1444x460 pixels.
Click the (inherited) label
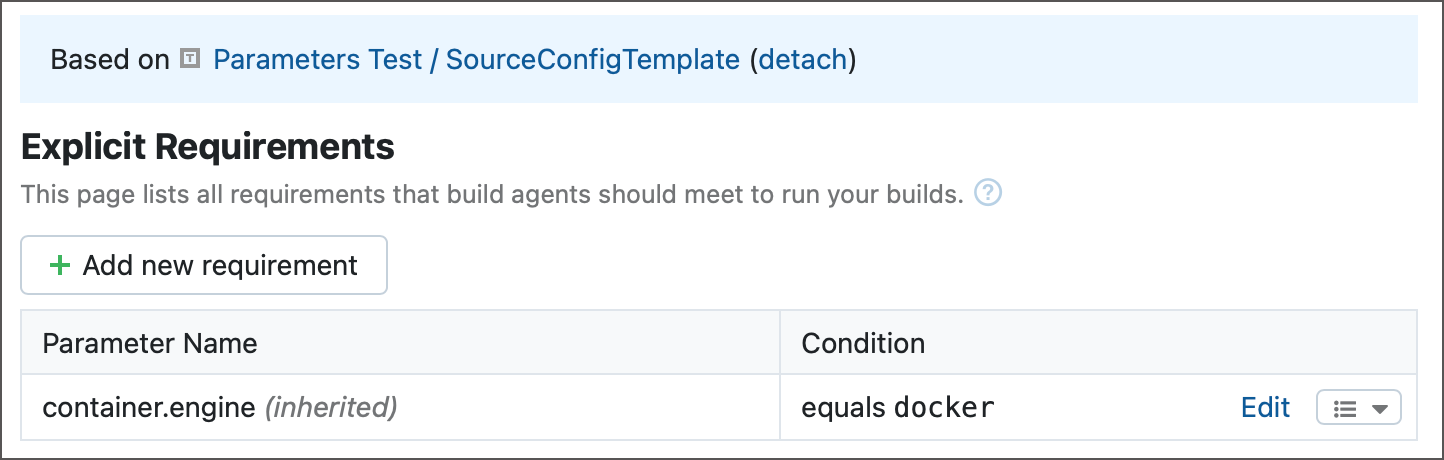(331, 407)
